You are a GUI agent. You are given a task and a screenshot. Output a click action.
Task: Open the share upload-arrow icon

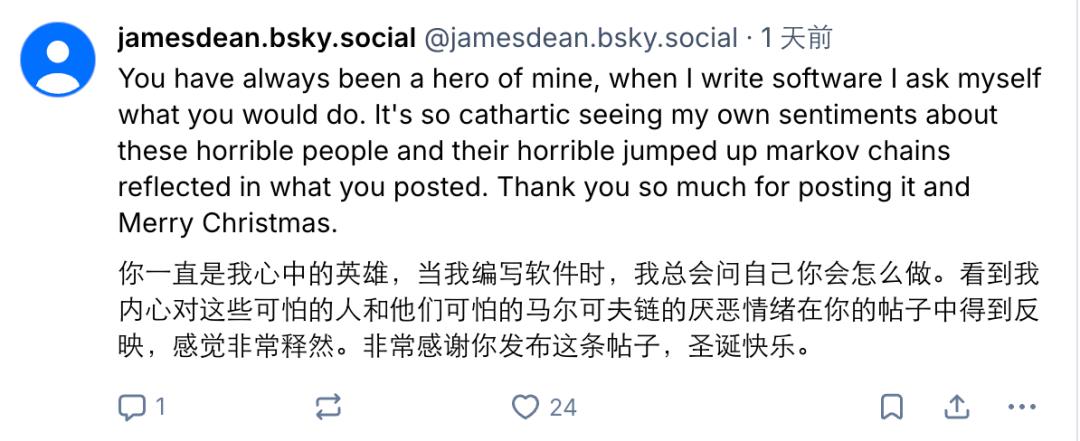(956, 407)
